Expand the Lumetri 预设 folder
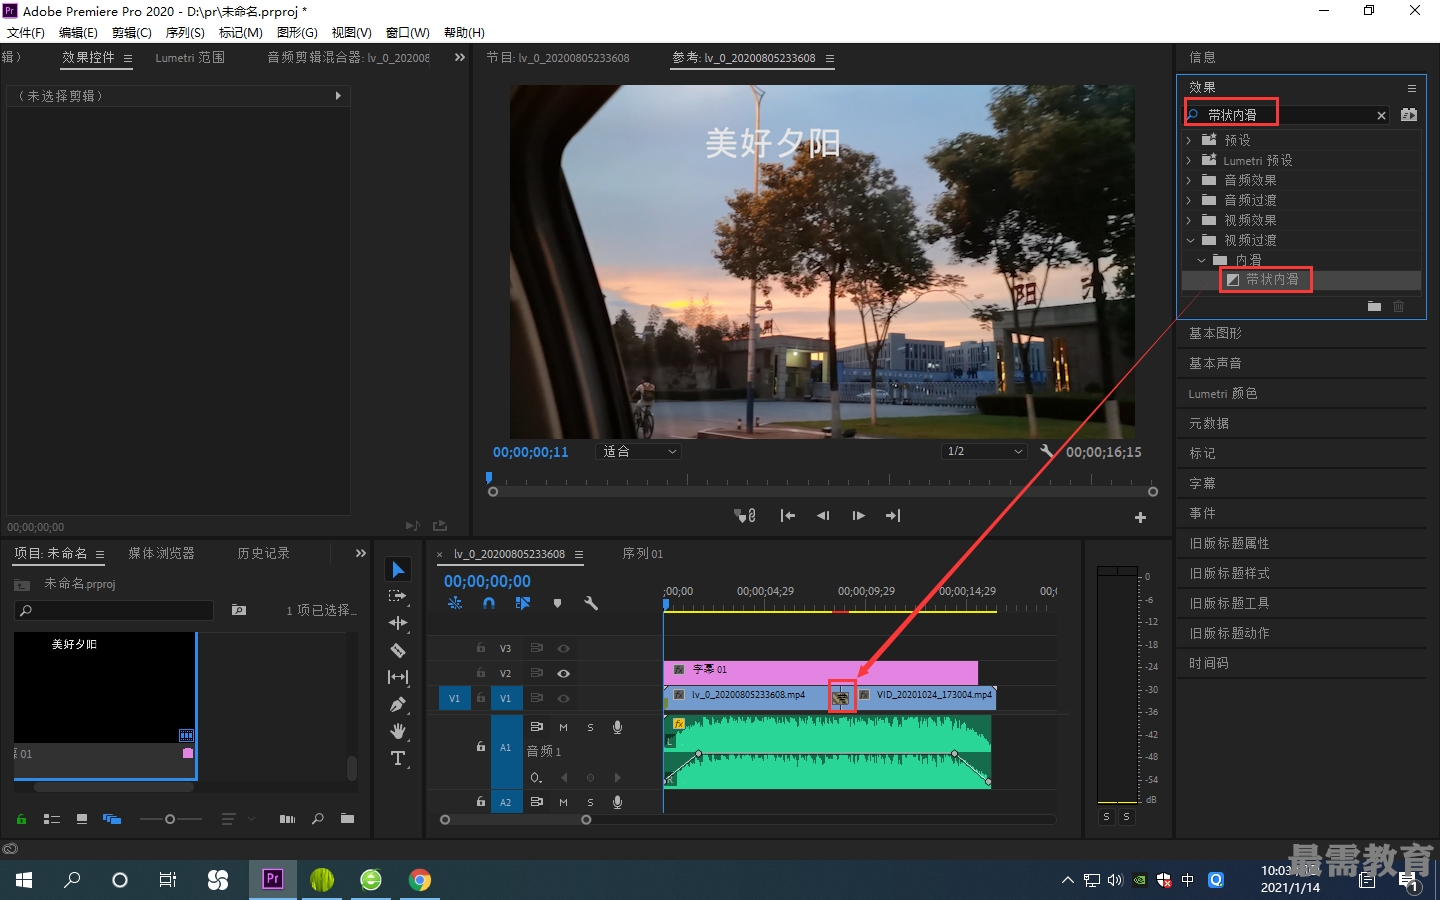 (1189, 160)
